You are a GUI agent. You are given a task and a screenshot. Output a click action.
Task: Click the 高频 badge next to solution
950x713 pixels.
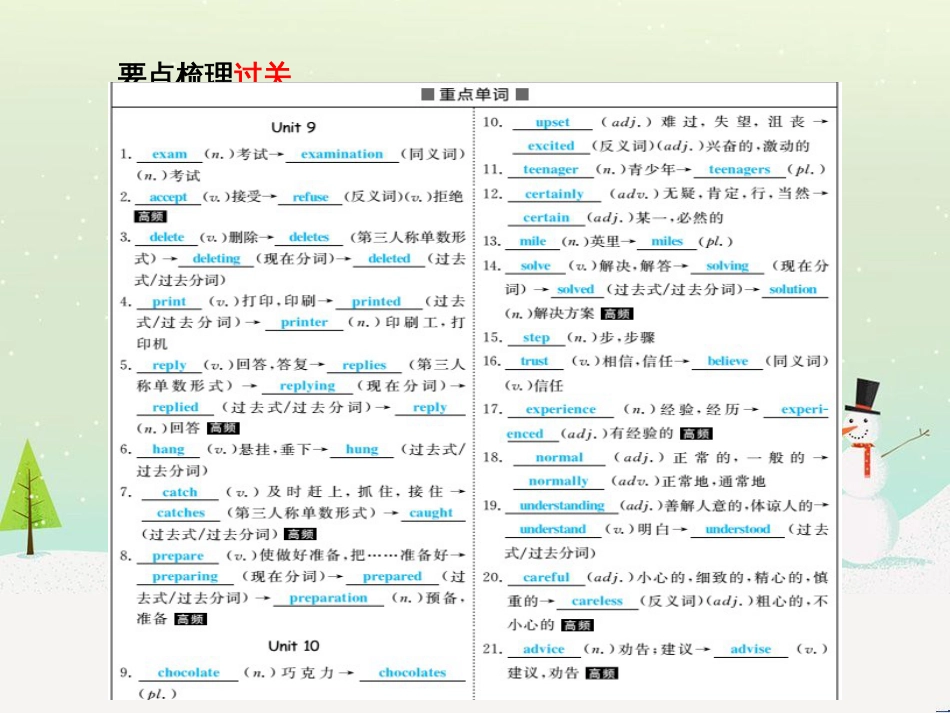(x=617, y=315)
